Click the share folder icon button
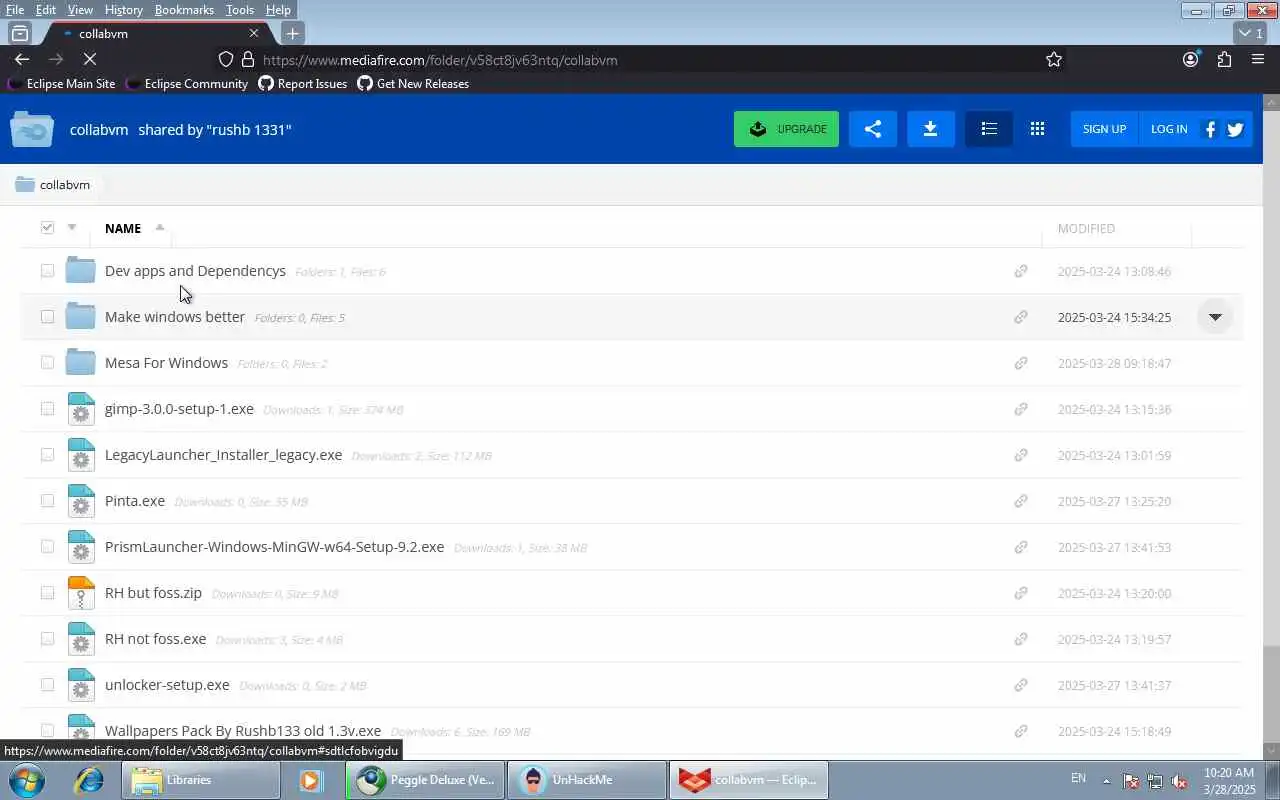This screenshot has height=800, width=1280. tap(873, 129)
